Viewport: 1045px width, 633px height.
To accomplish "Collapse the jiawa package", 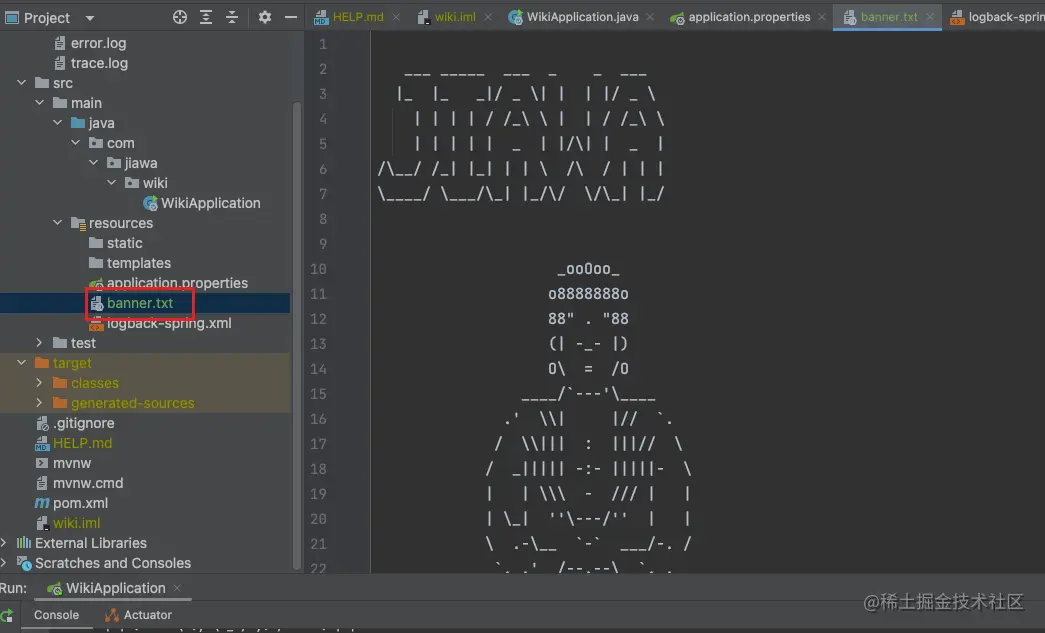I will click(93, 163).
